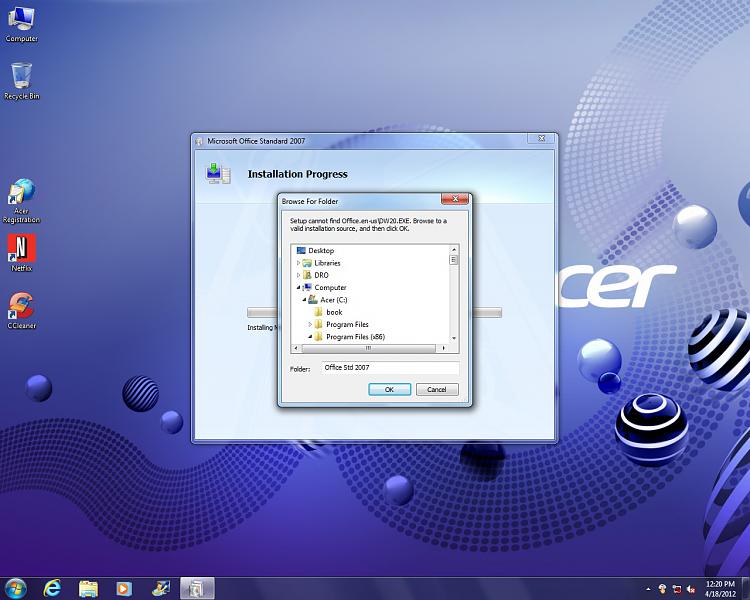Open the Recycle Bin desktop icon

tap(22, 81)
